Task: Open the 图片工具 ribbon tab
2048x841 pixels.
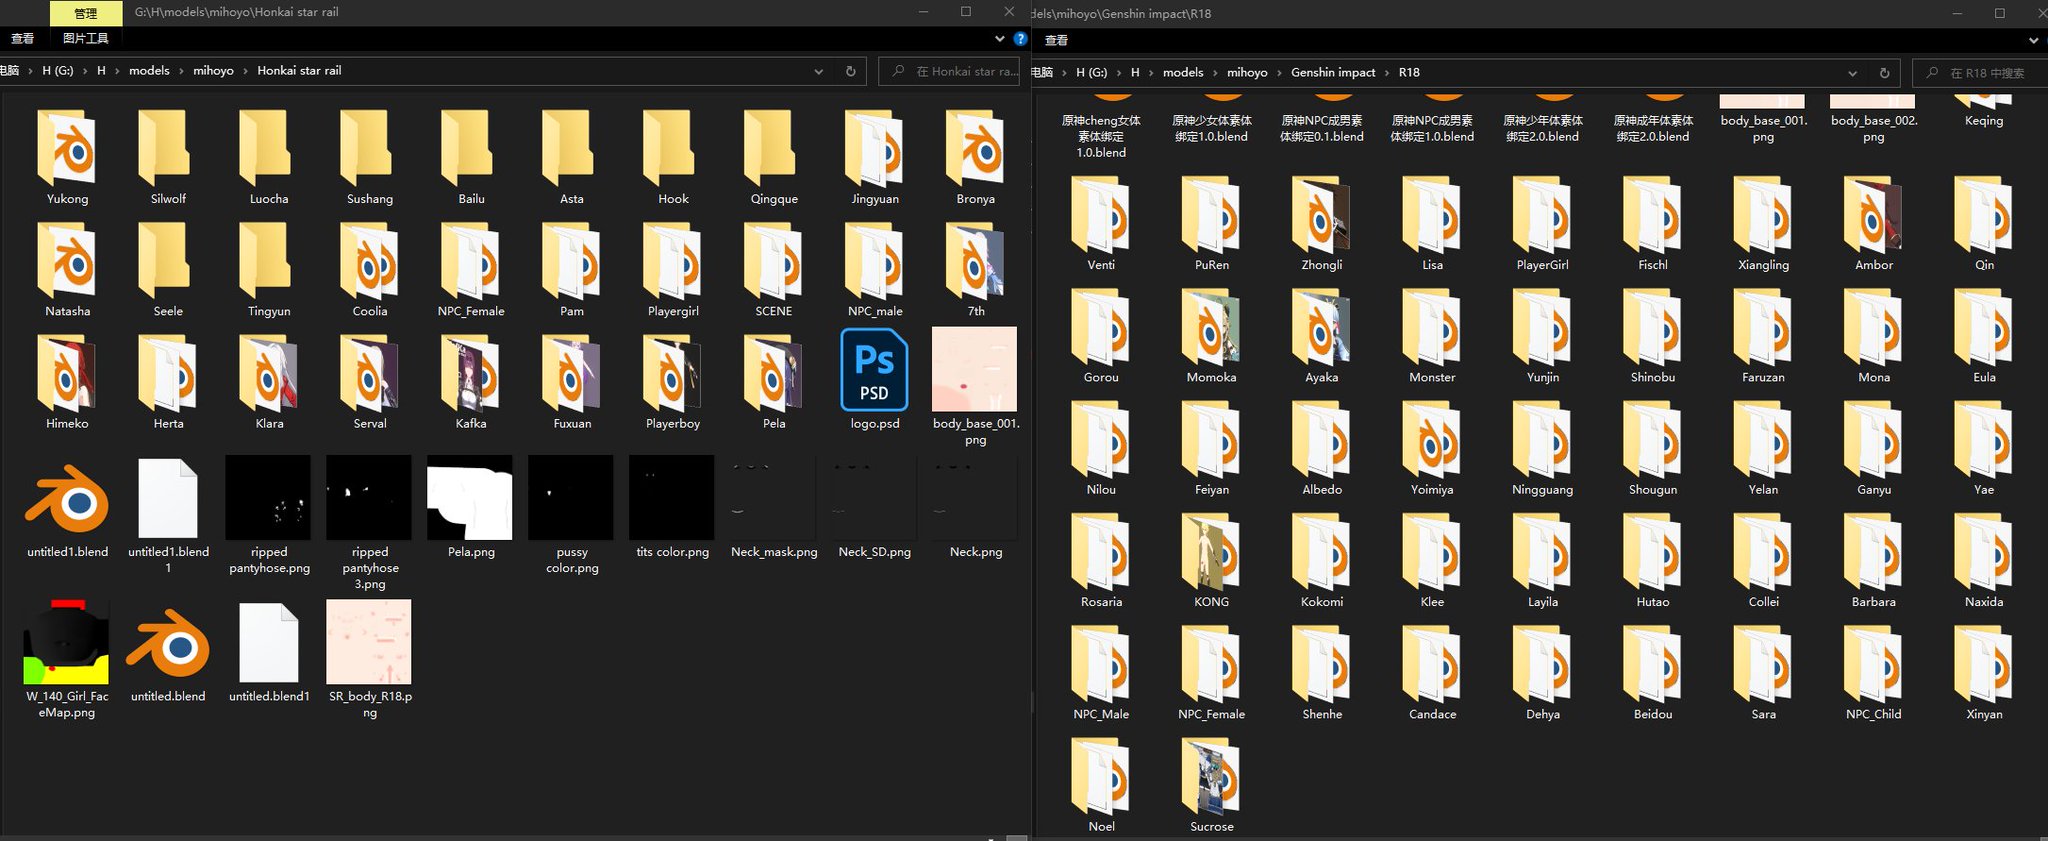Action: [x=86, y=39]
